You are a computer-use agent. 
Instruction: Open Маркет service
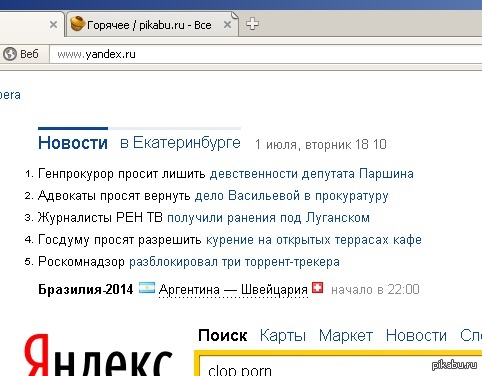point(346,335)
